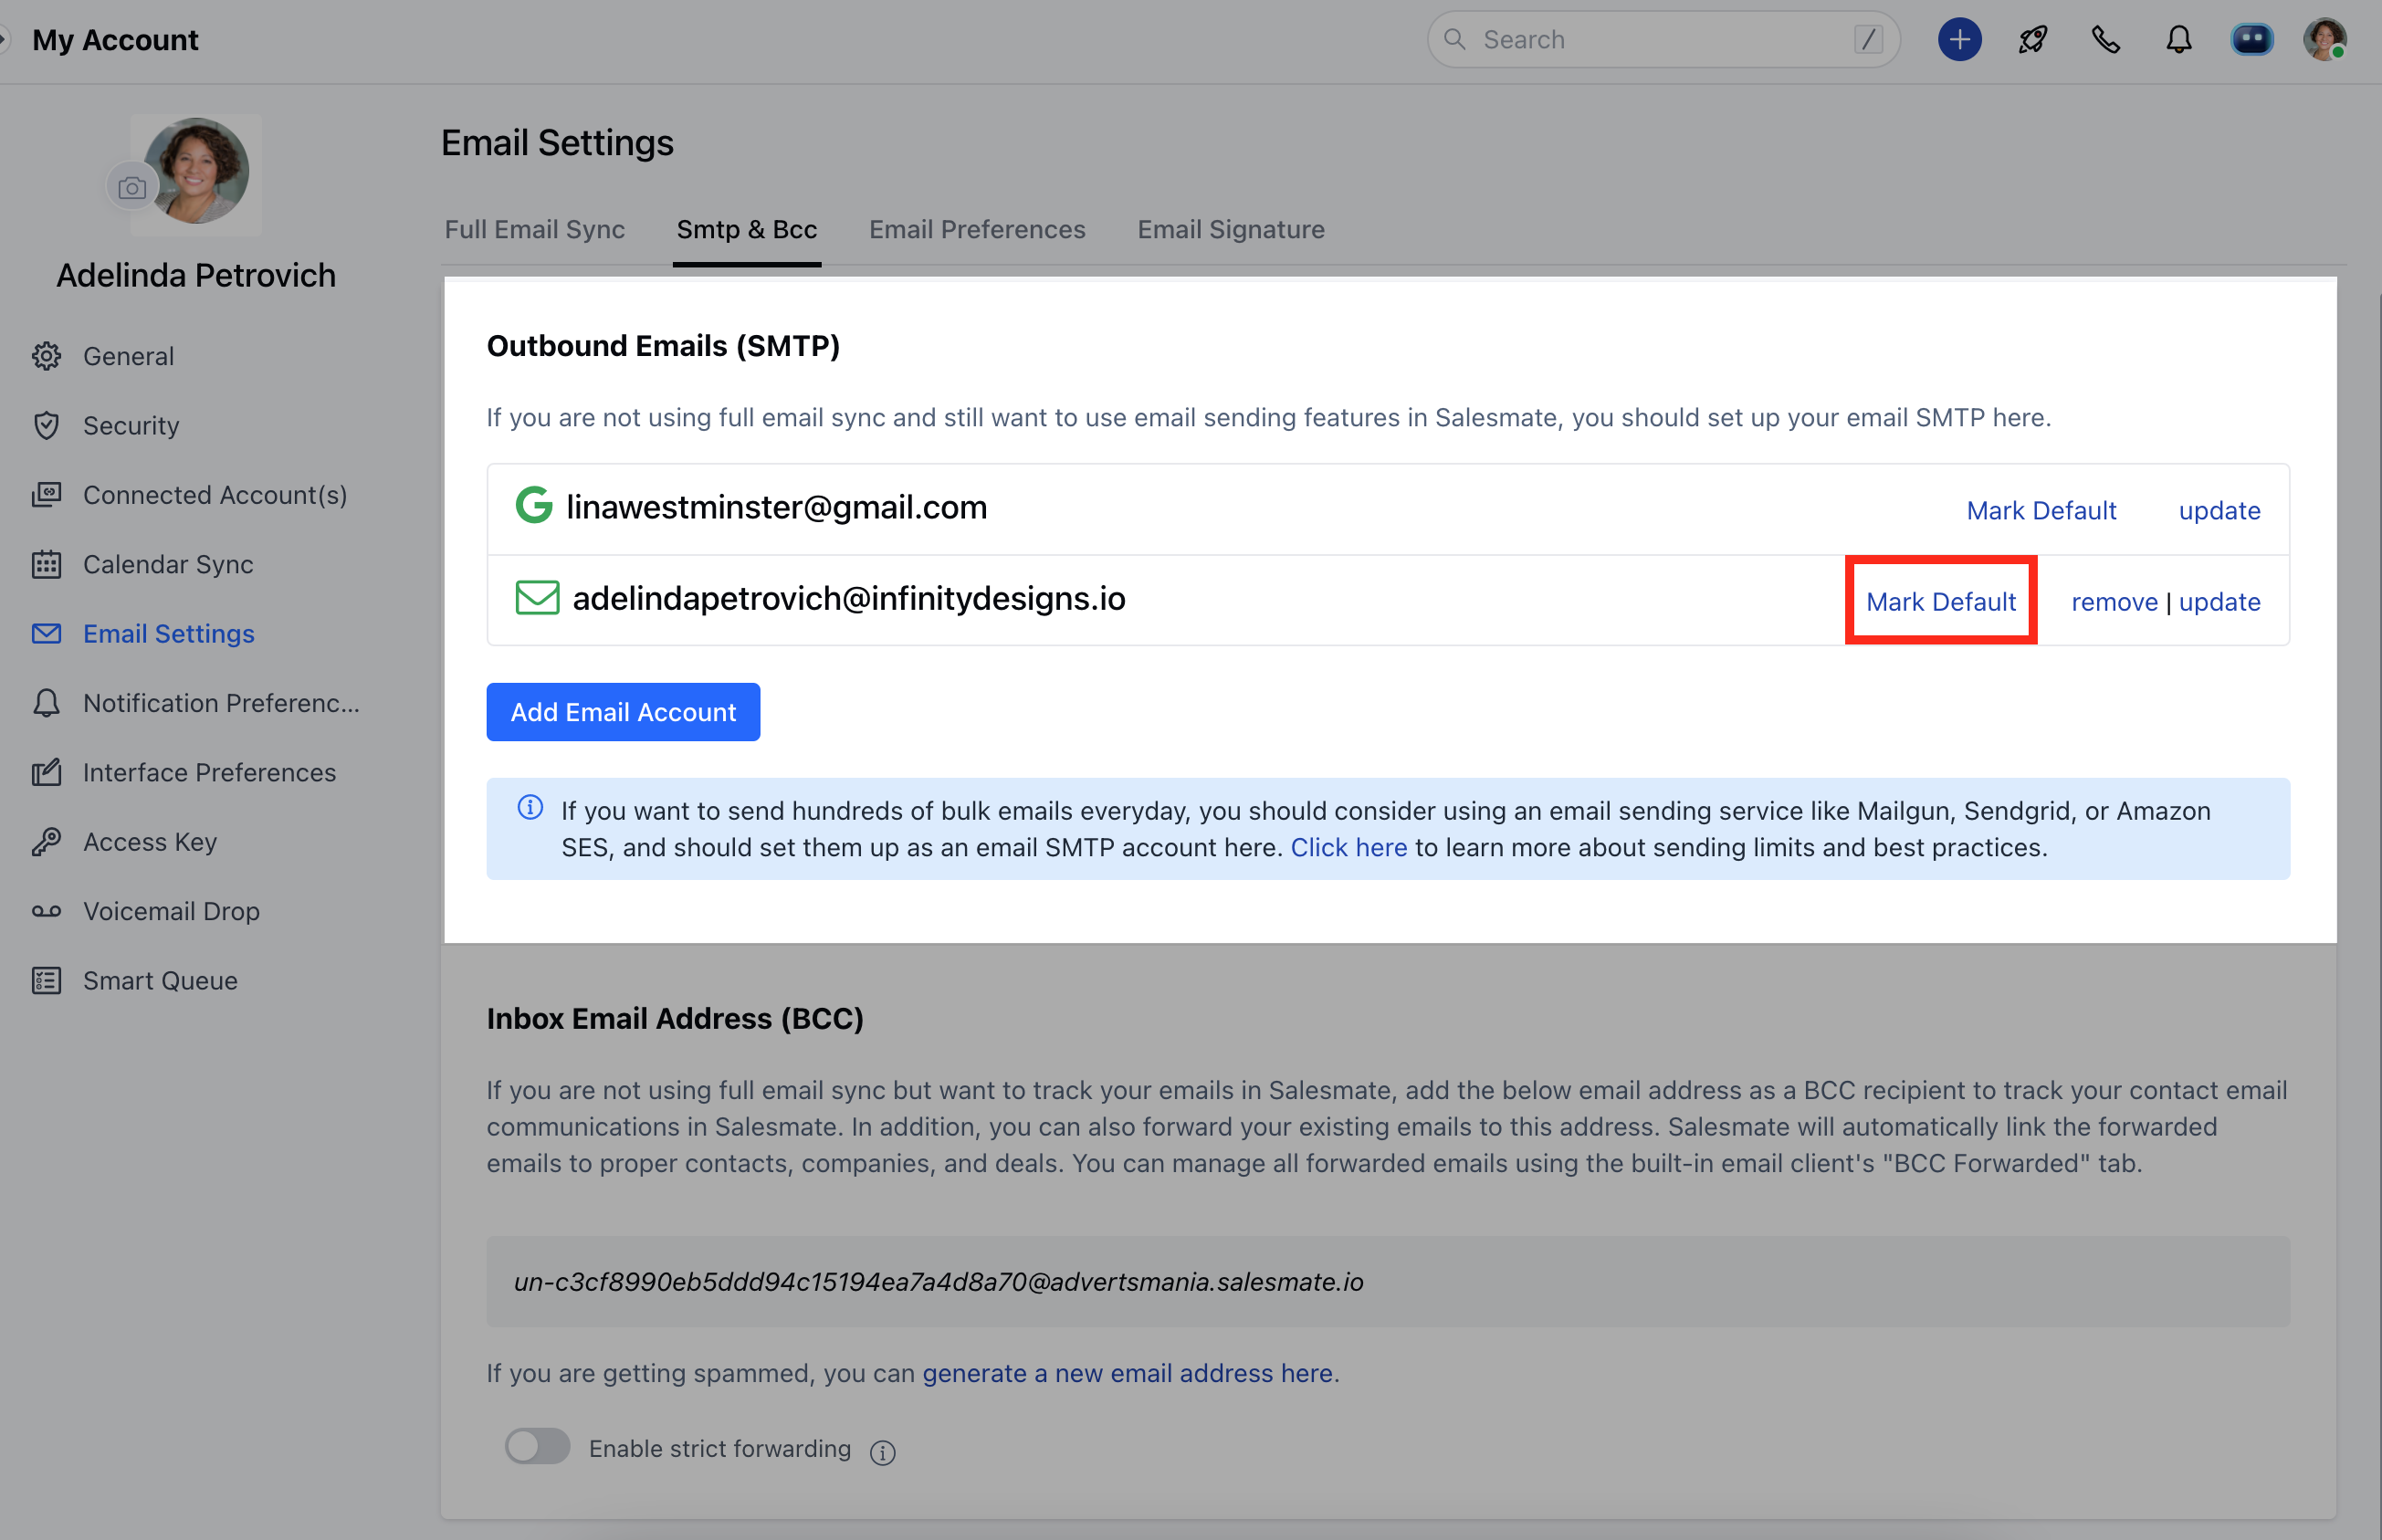This screenshot has width=2382, height=1540.
Task: Enable strict forwarding toggle
Action: [x=537, y=1447]
